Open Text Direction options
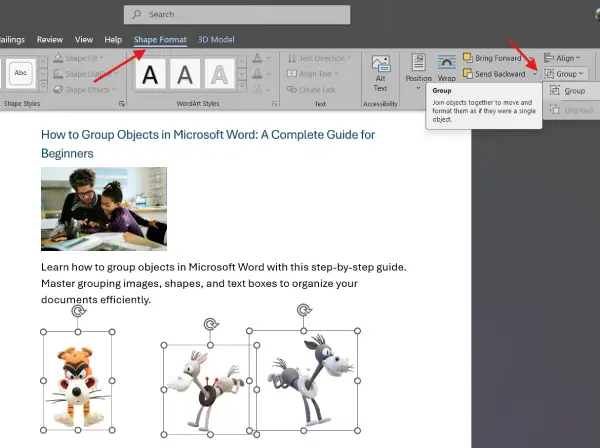The height and width of the screenshot is (448, 600). point(319,58)
